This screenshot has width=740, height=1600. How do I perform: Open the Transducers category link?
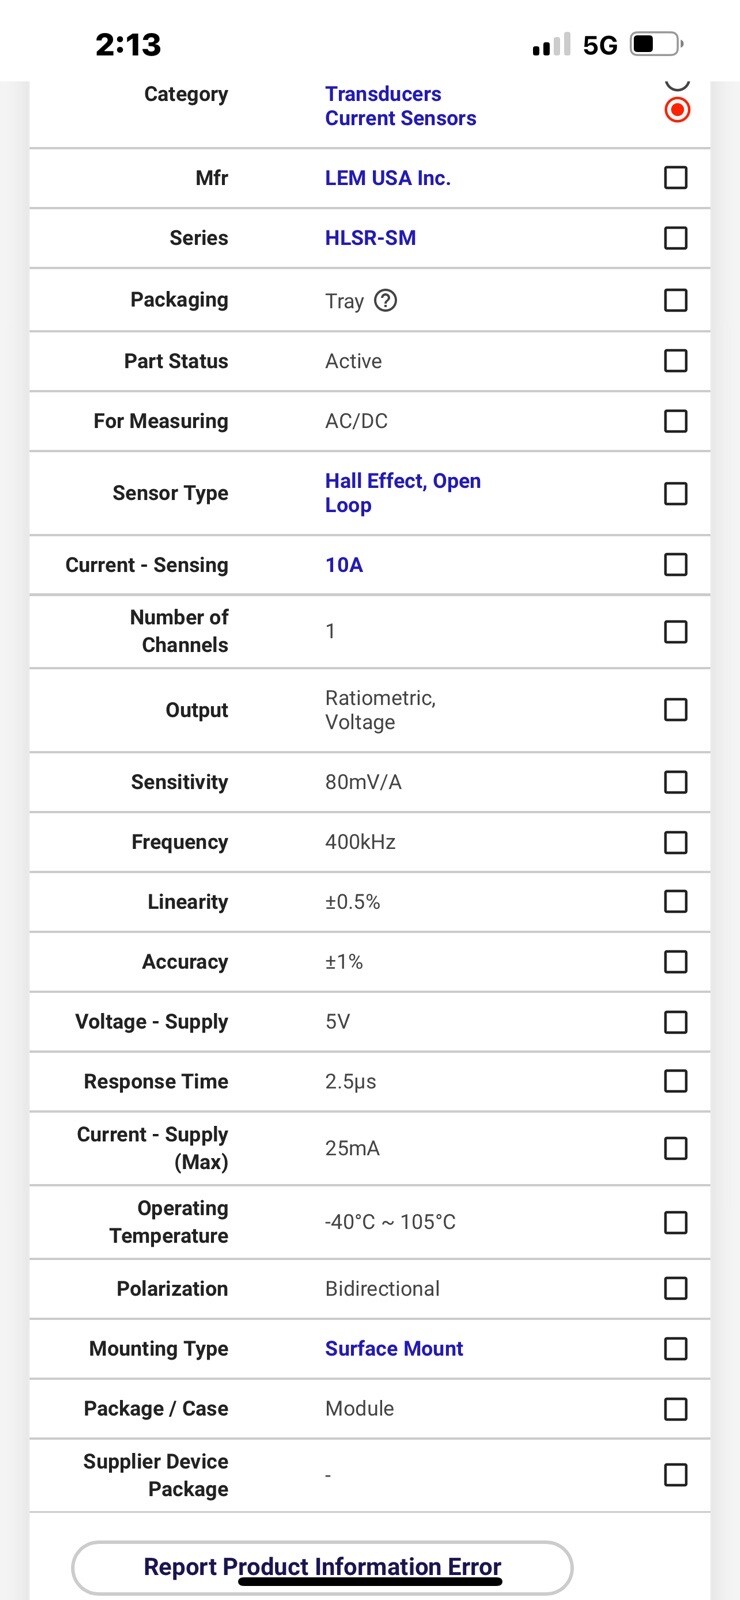click(x=383, y=94)
